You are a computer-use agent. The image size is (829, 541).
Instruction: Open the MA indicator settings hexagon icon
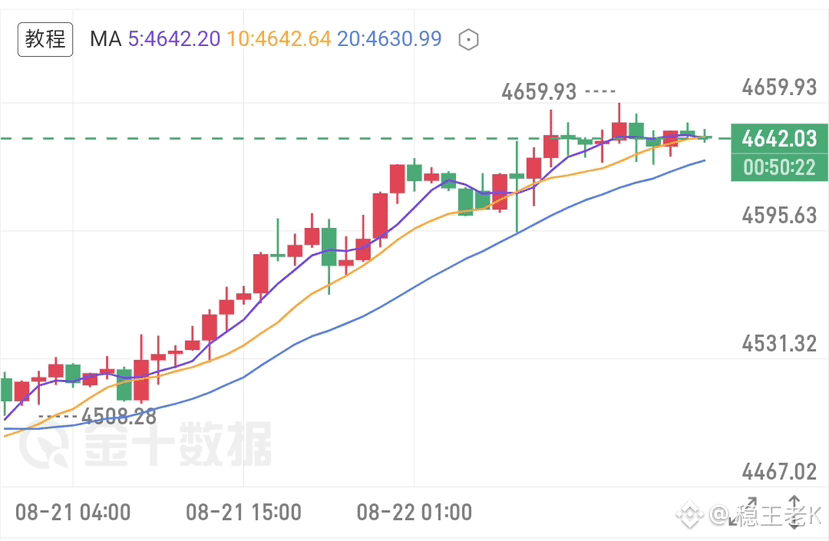[468, 40]
